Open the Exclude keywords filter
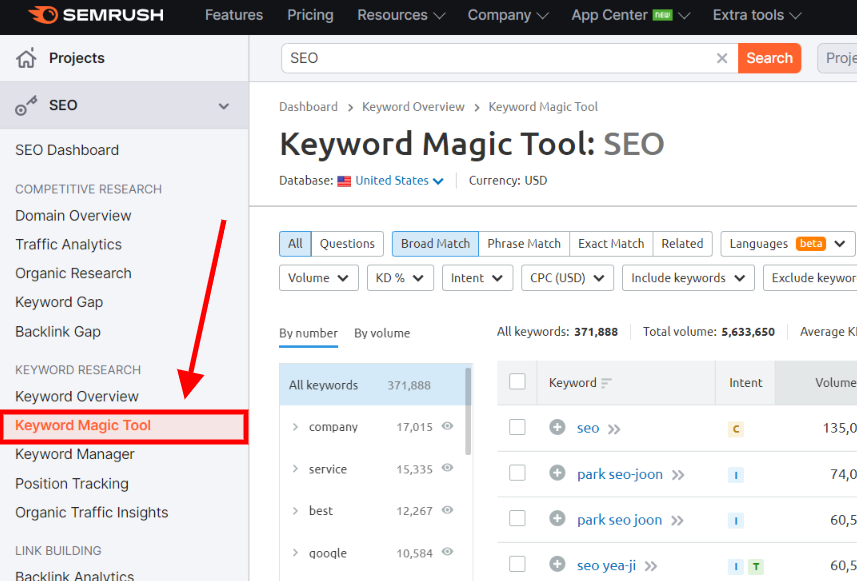857x581 pixels. (810, 278)
